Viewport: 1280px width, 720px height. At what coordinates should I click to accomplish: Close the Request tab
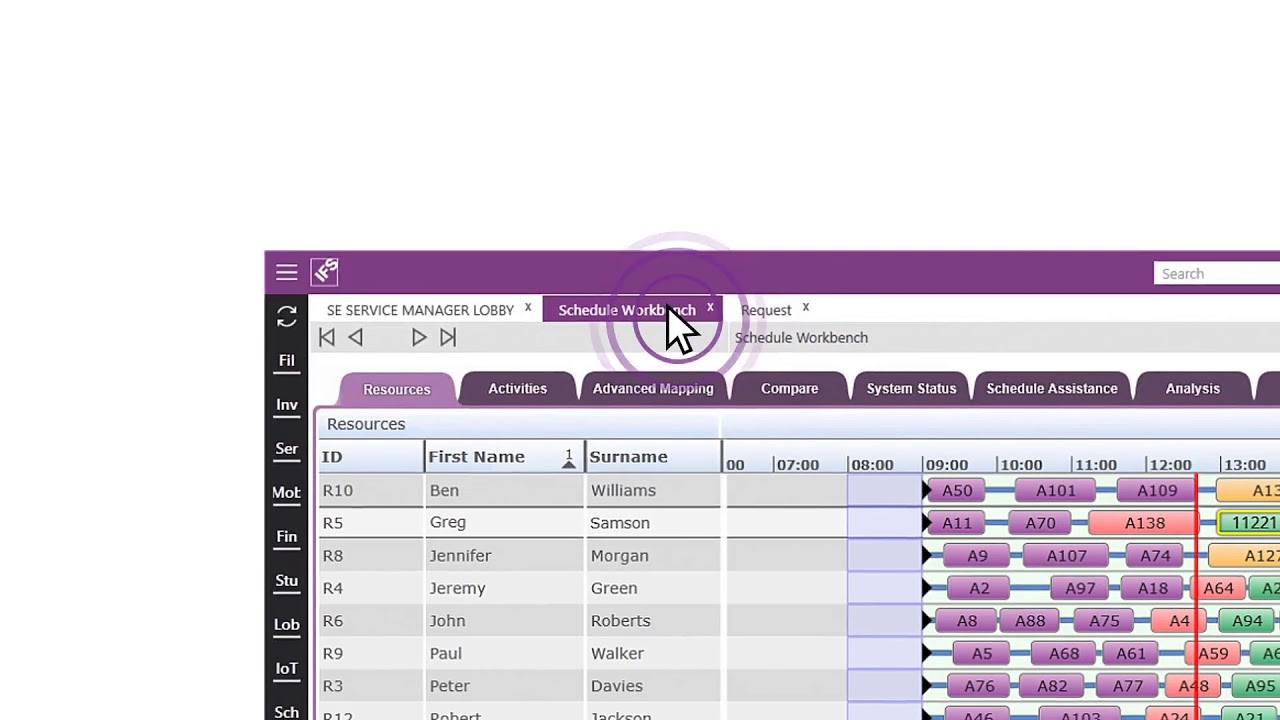point(805,308)
